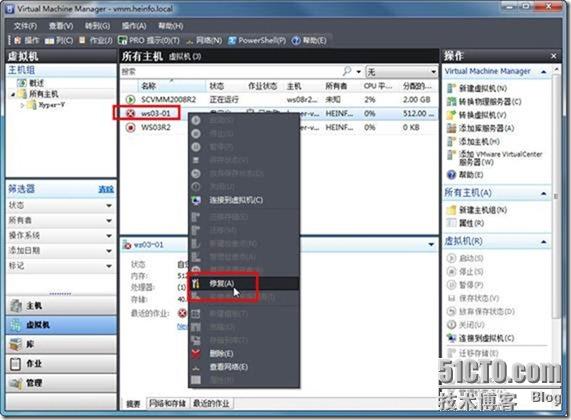This screenshot has width=571, height=420.
Task: Select the WS03R2 virtual machine row
Action: (279, 127)
